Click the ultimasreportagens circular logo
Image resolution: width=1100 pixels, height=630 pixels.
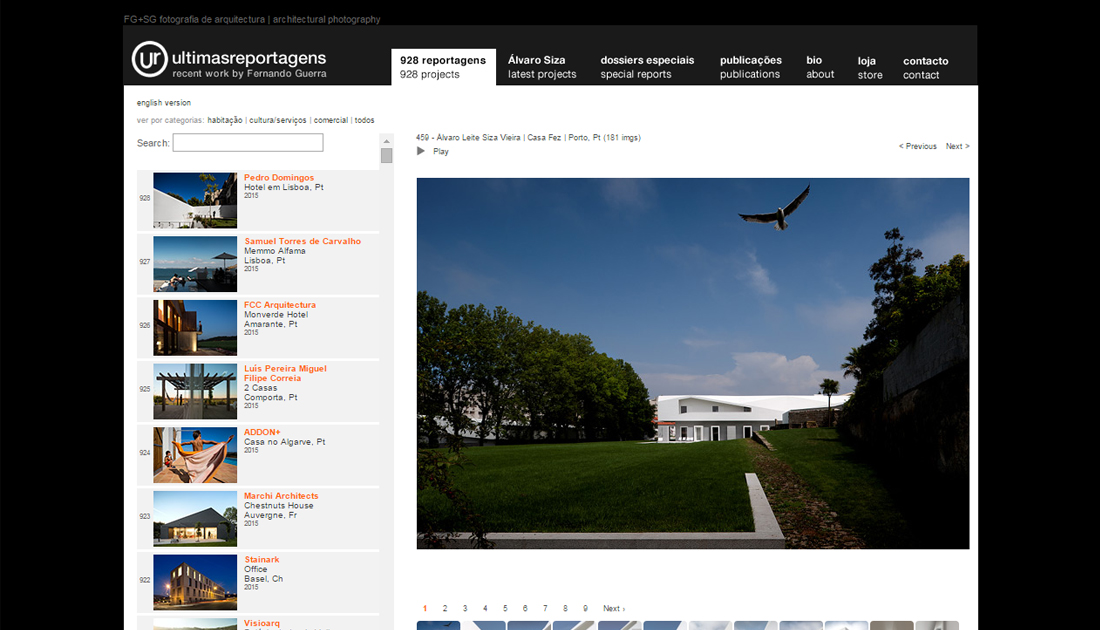click(150, 60)
